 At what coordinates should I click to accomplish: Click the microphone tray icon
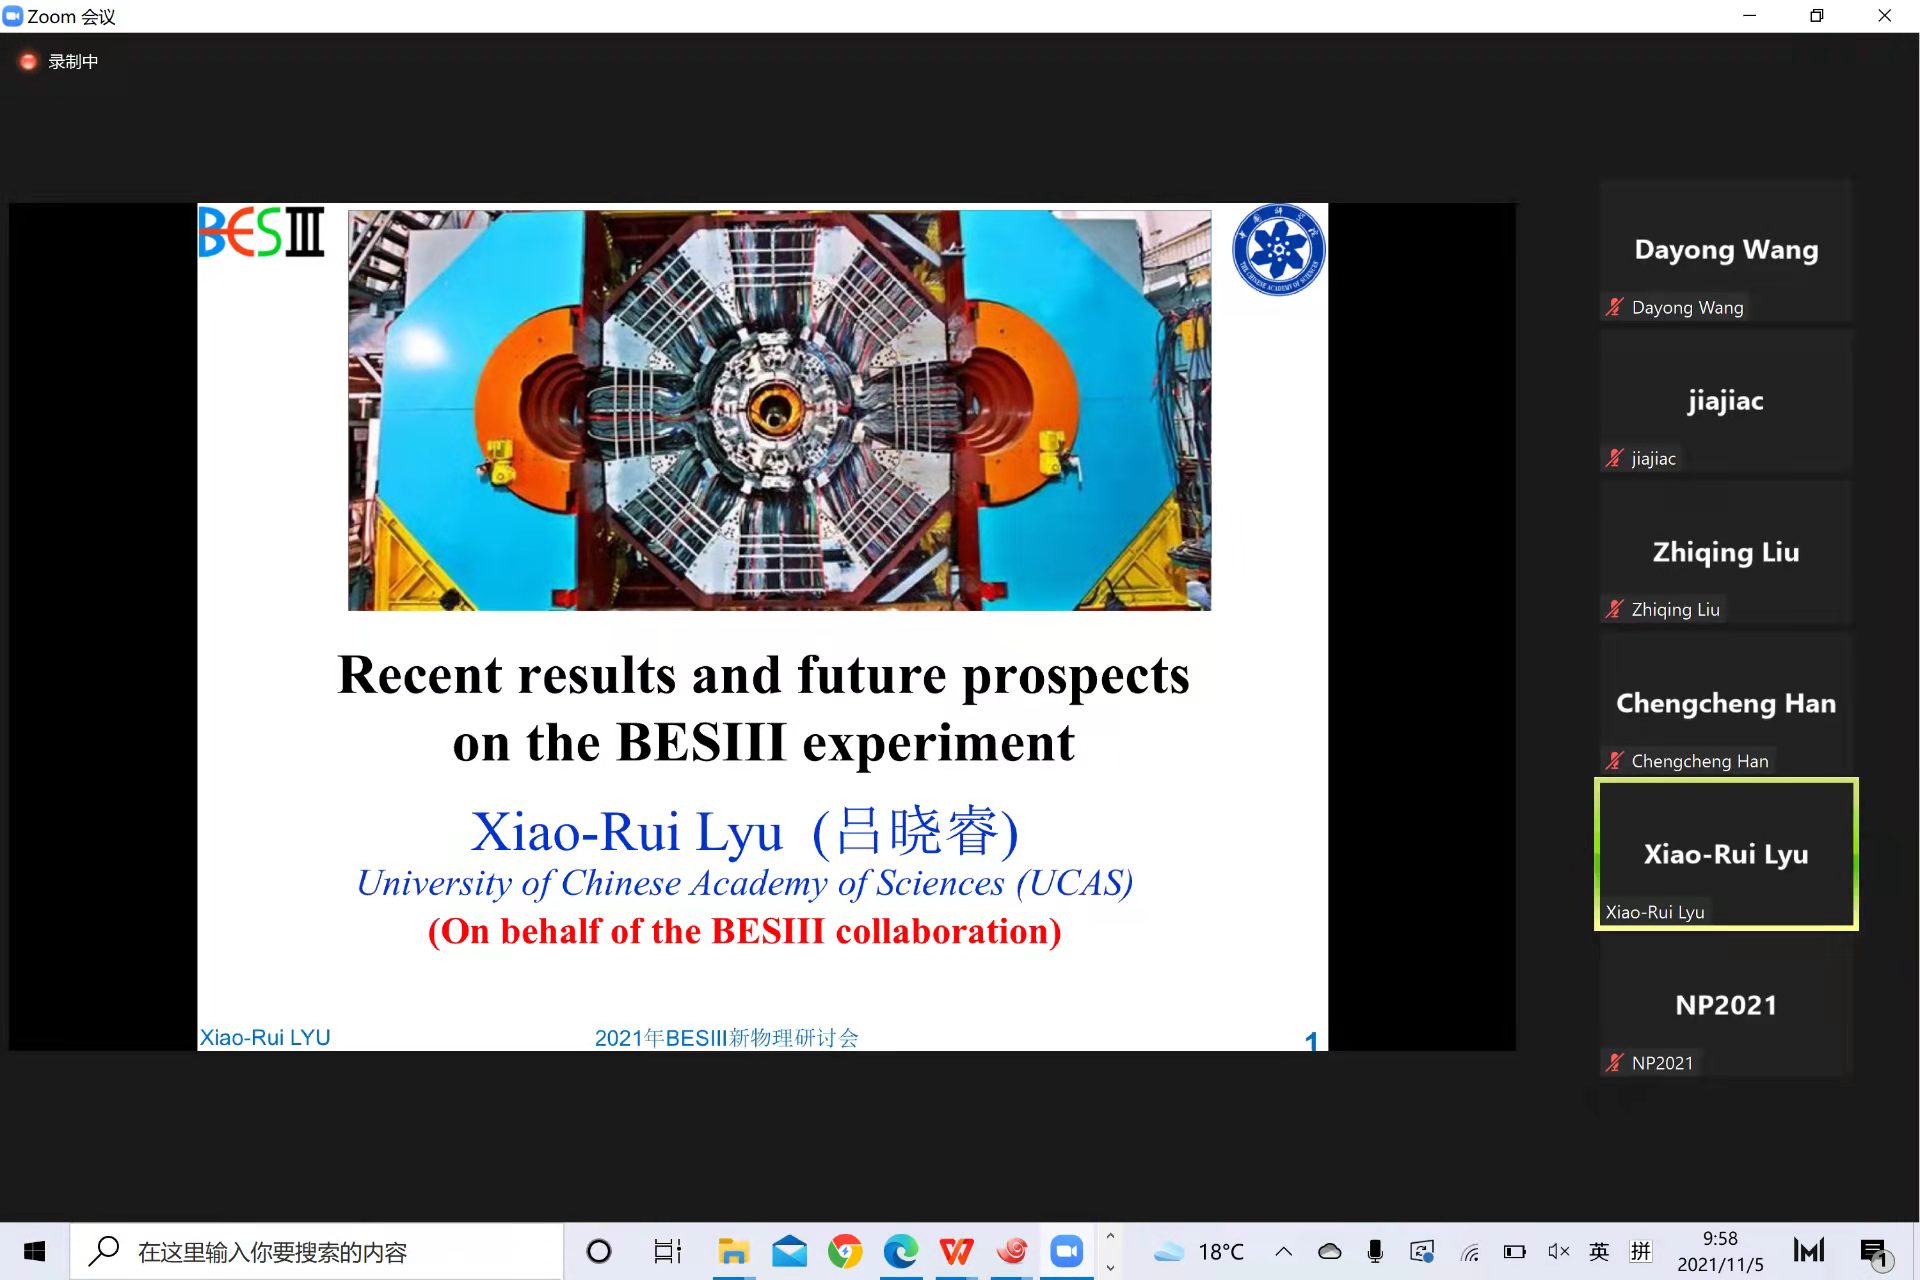click(x=1376, y=1251)
